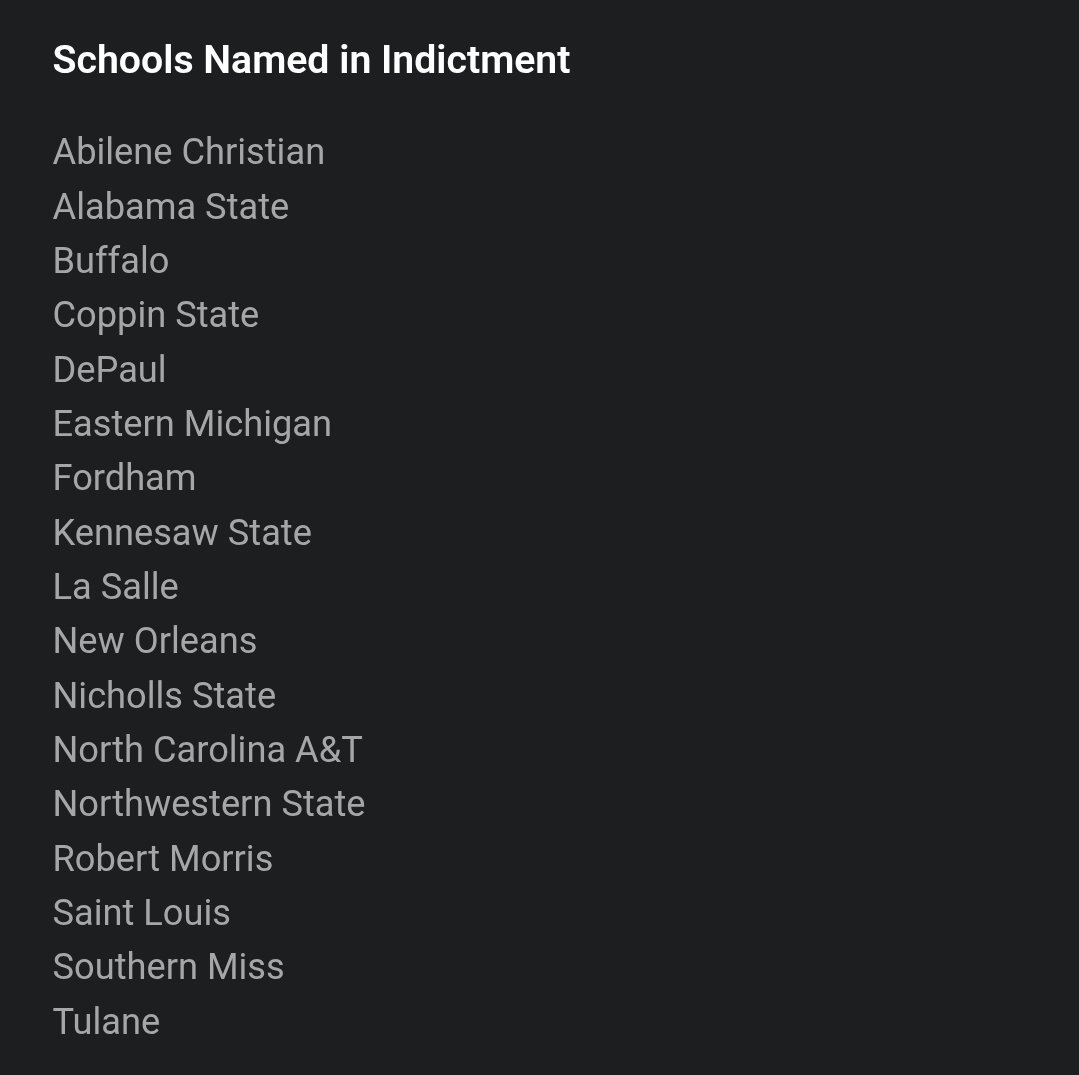
Task: Click Eastern Michigan in the list
Action: 192,424
